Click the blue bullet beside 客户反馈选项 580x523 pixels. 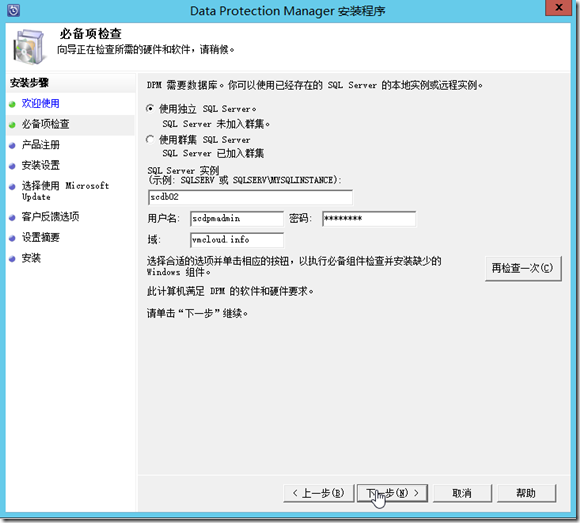click(12, 217)
